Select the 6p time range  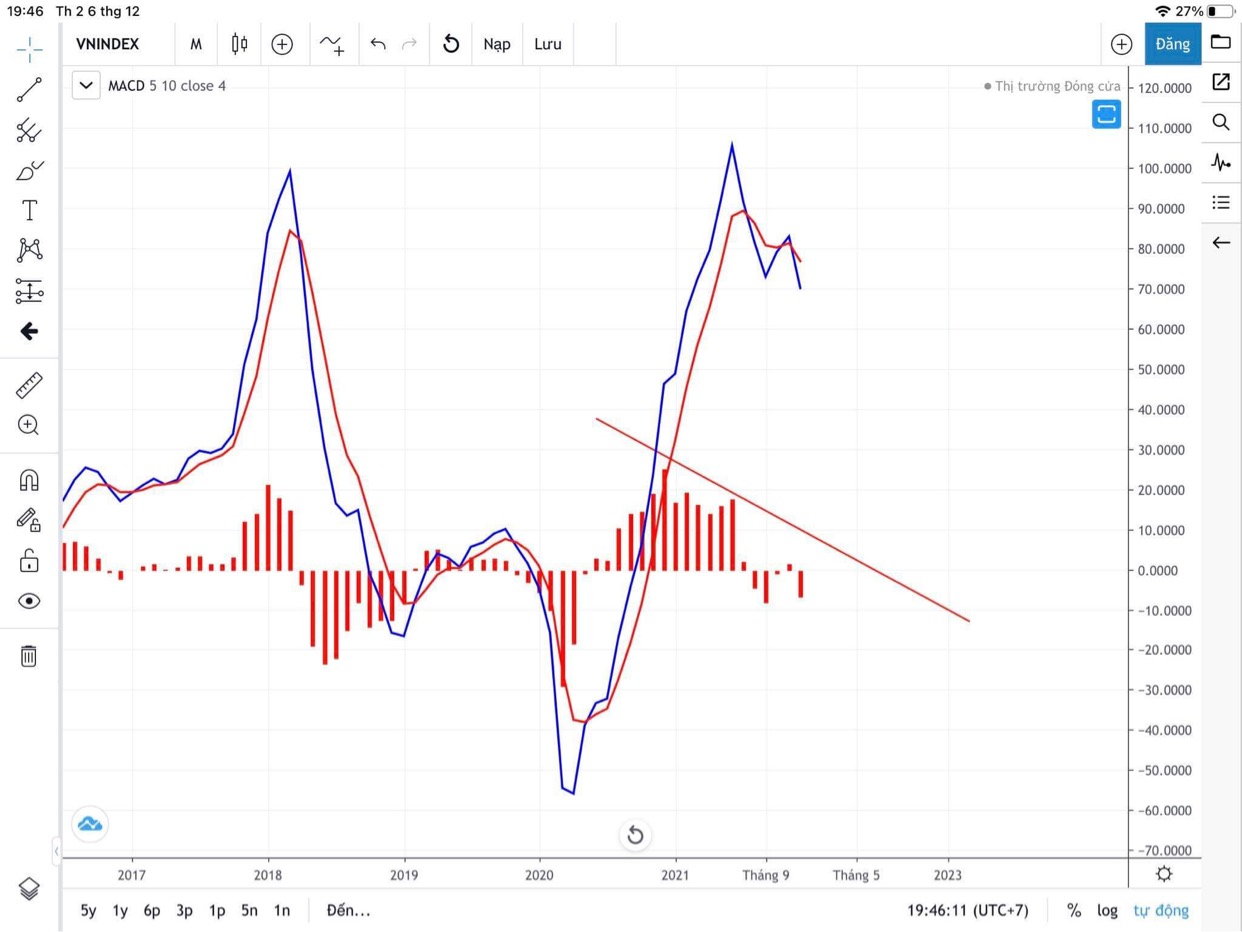(152, 910)
